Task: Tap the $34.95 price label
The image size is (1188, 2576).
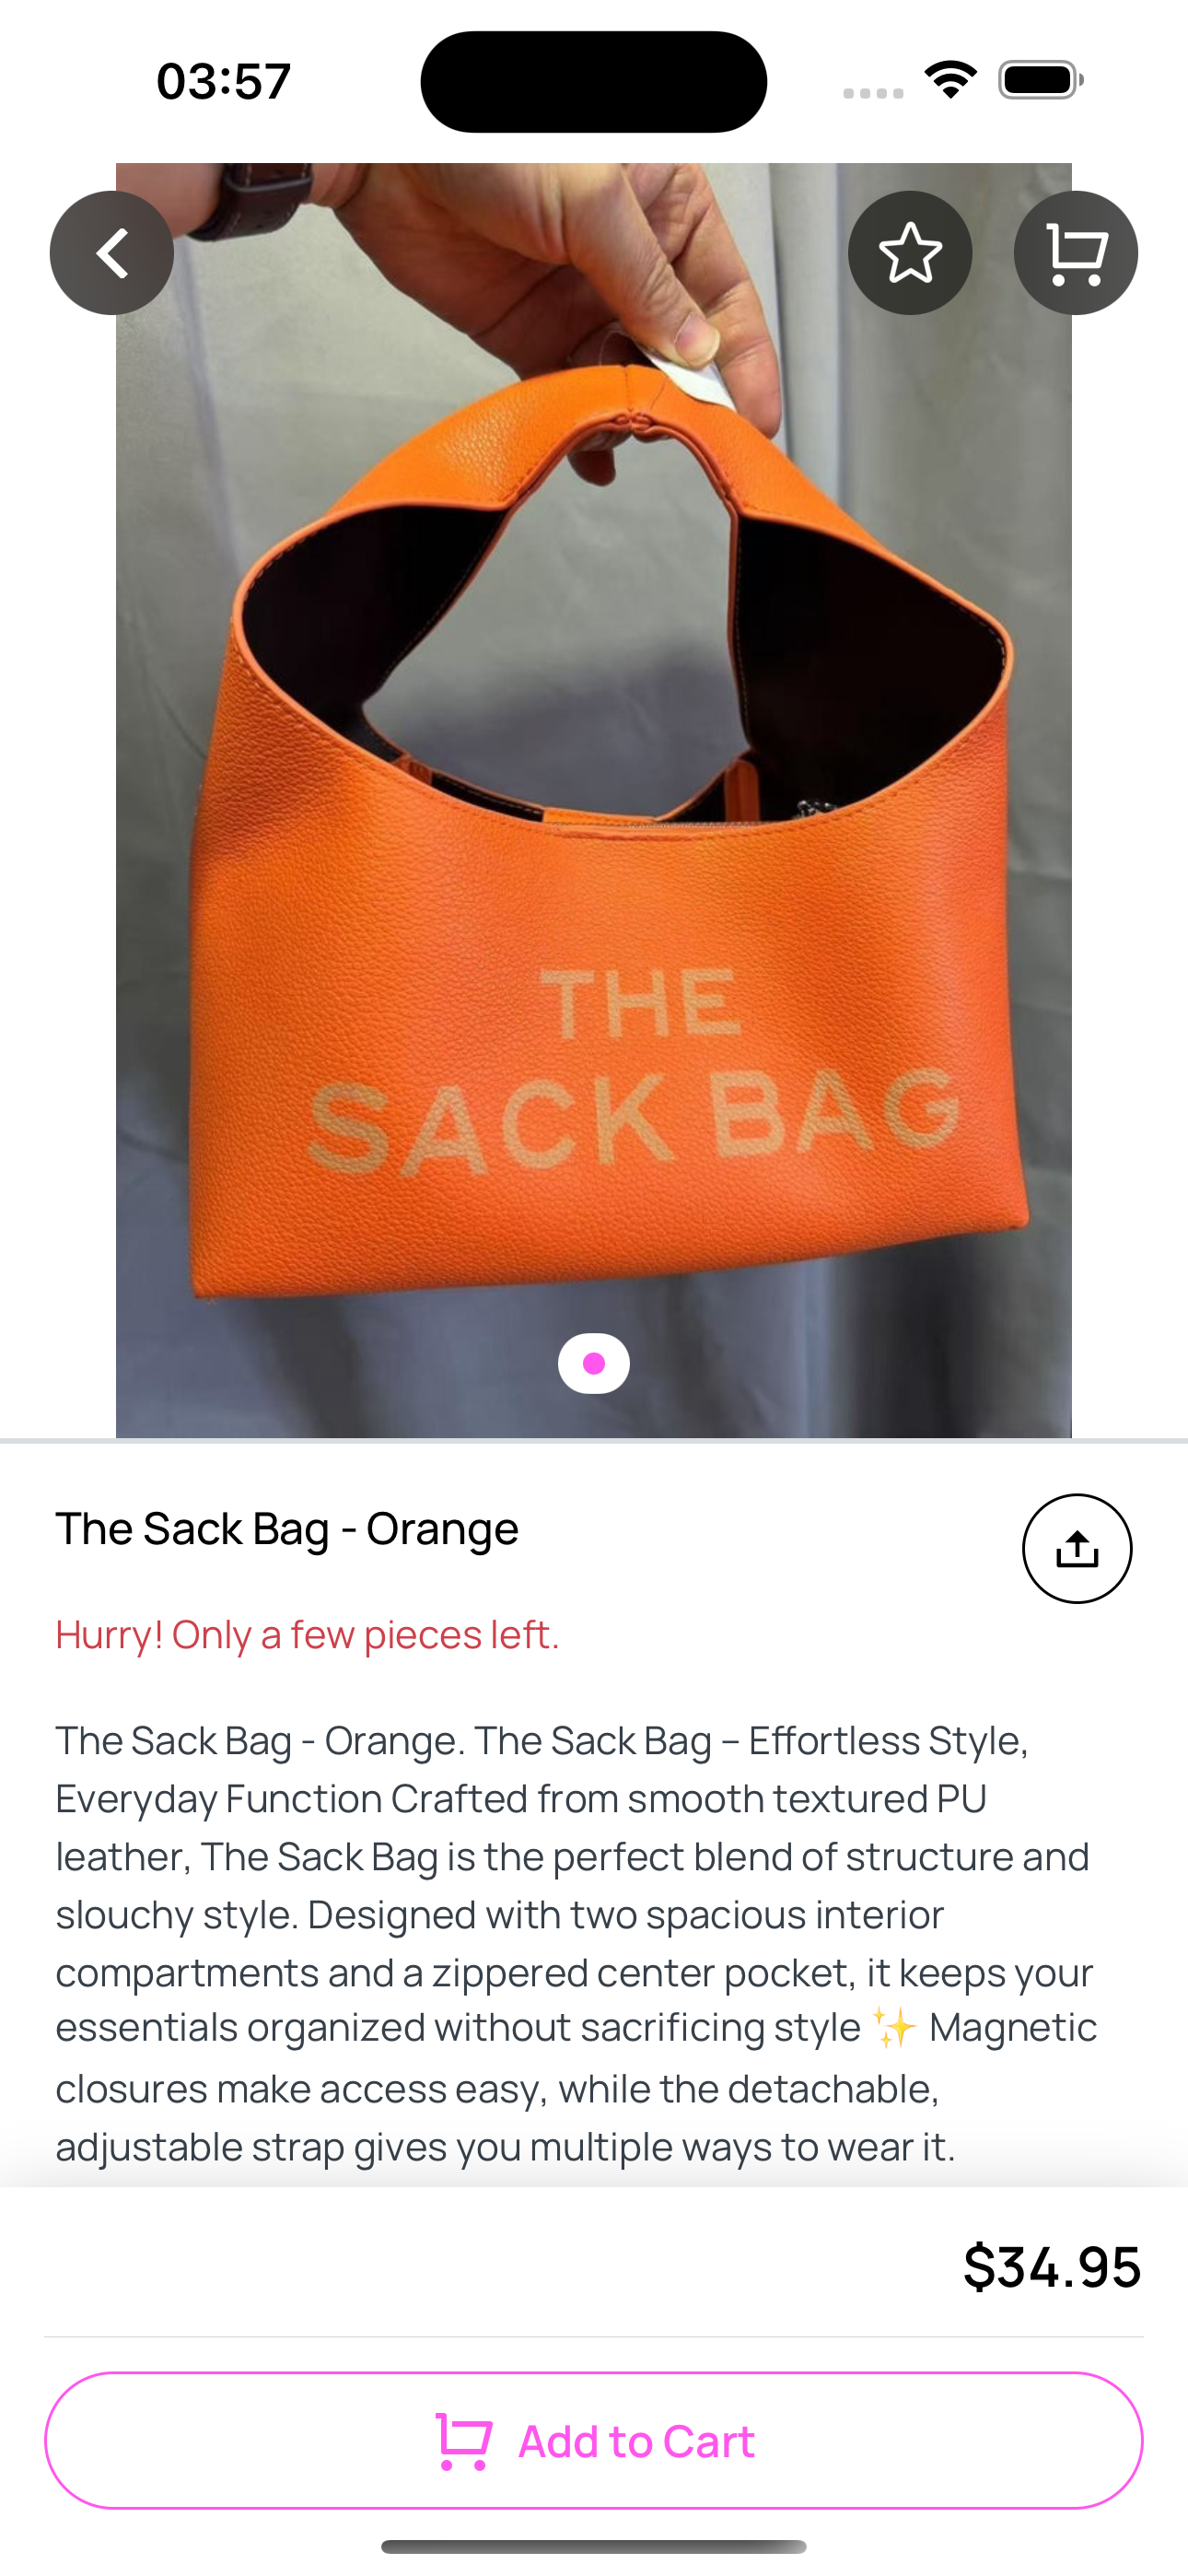Action: 1052,2265
